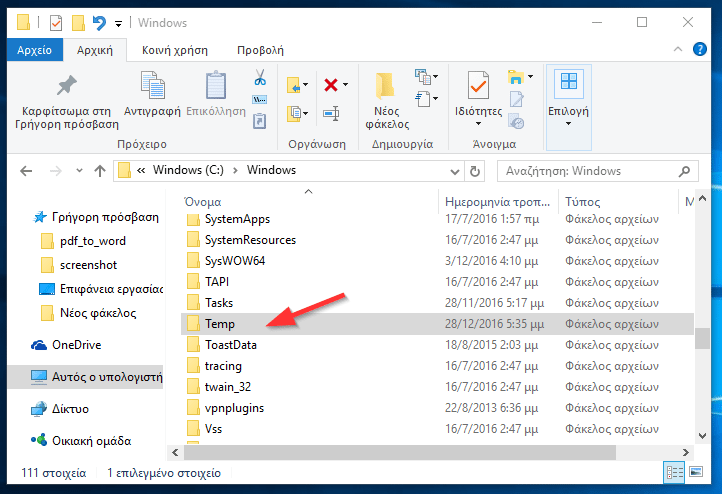The width and height of the screenshot is (722, 494).
Task: Click the Move to icon in the Organize group
Action: coord(293,85)
